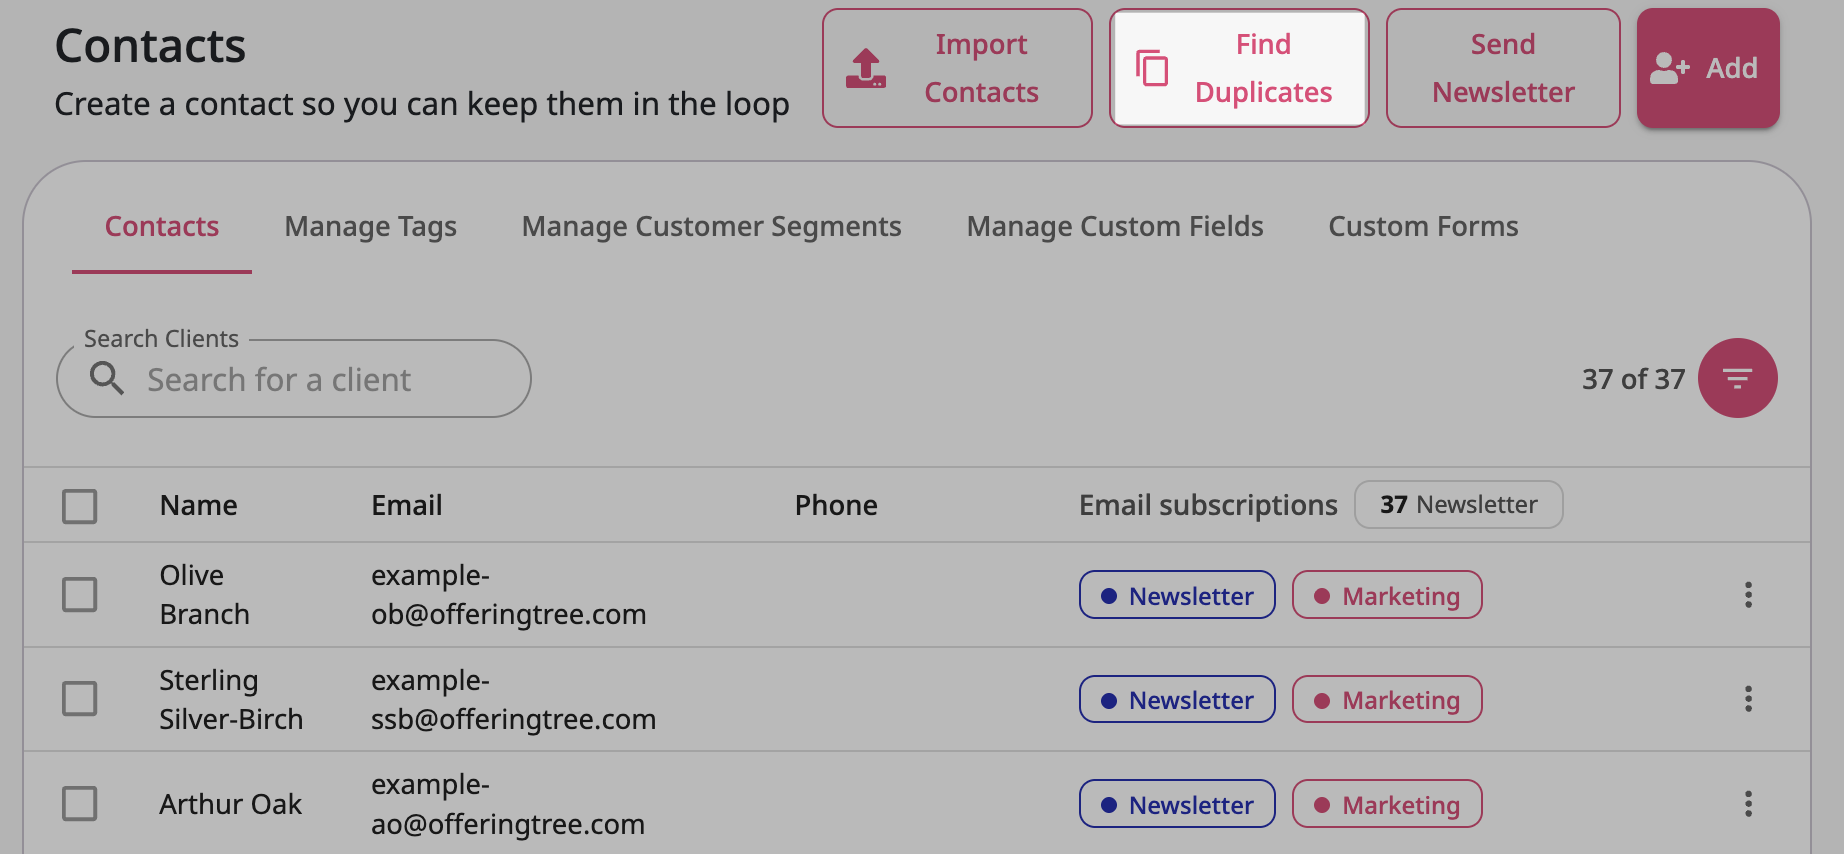Click email example-ao@offeringtree.com
Image resolution: width=1844 pixels, height=854 pixels.
coord(507,804)
